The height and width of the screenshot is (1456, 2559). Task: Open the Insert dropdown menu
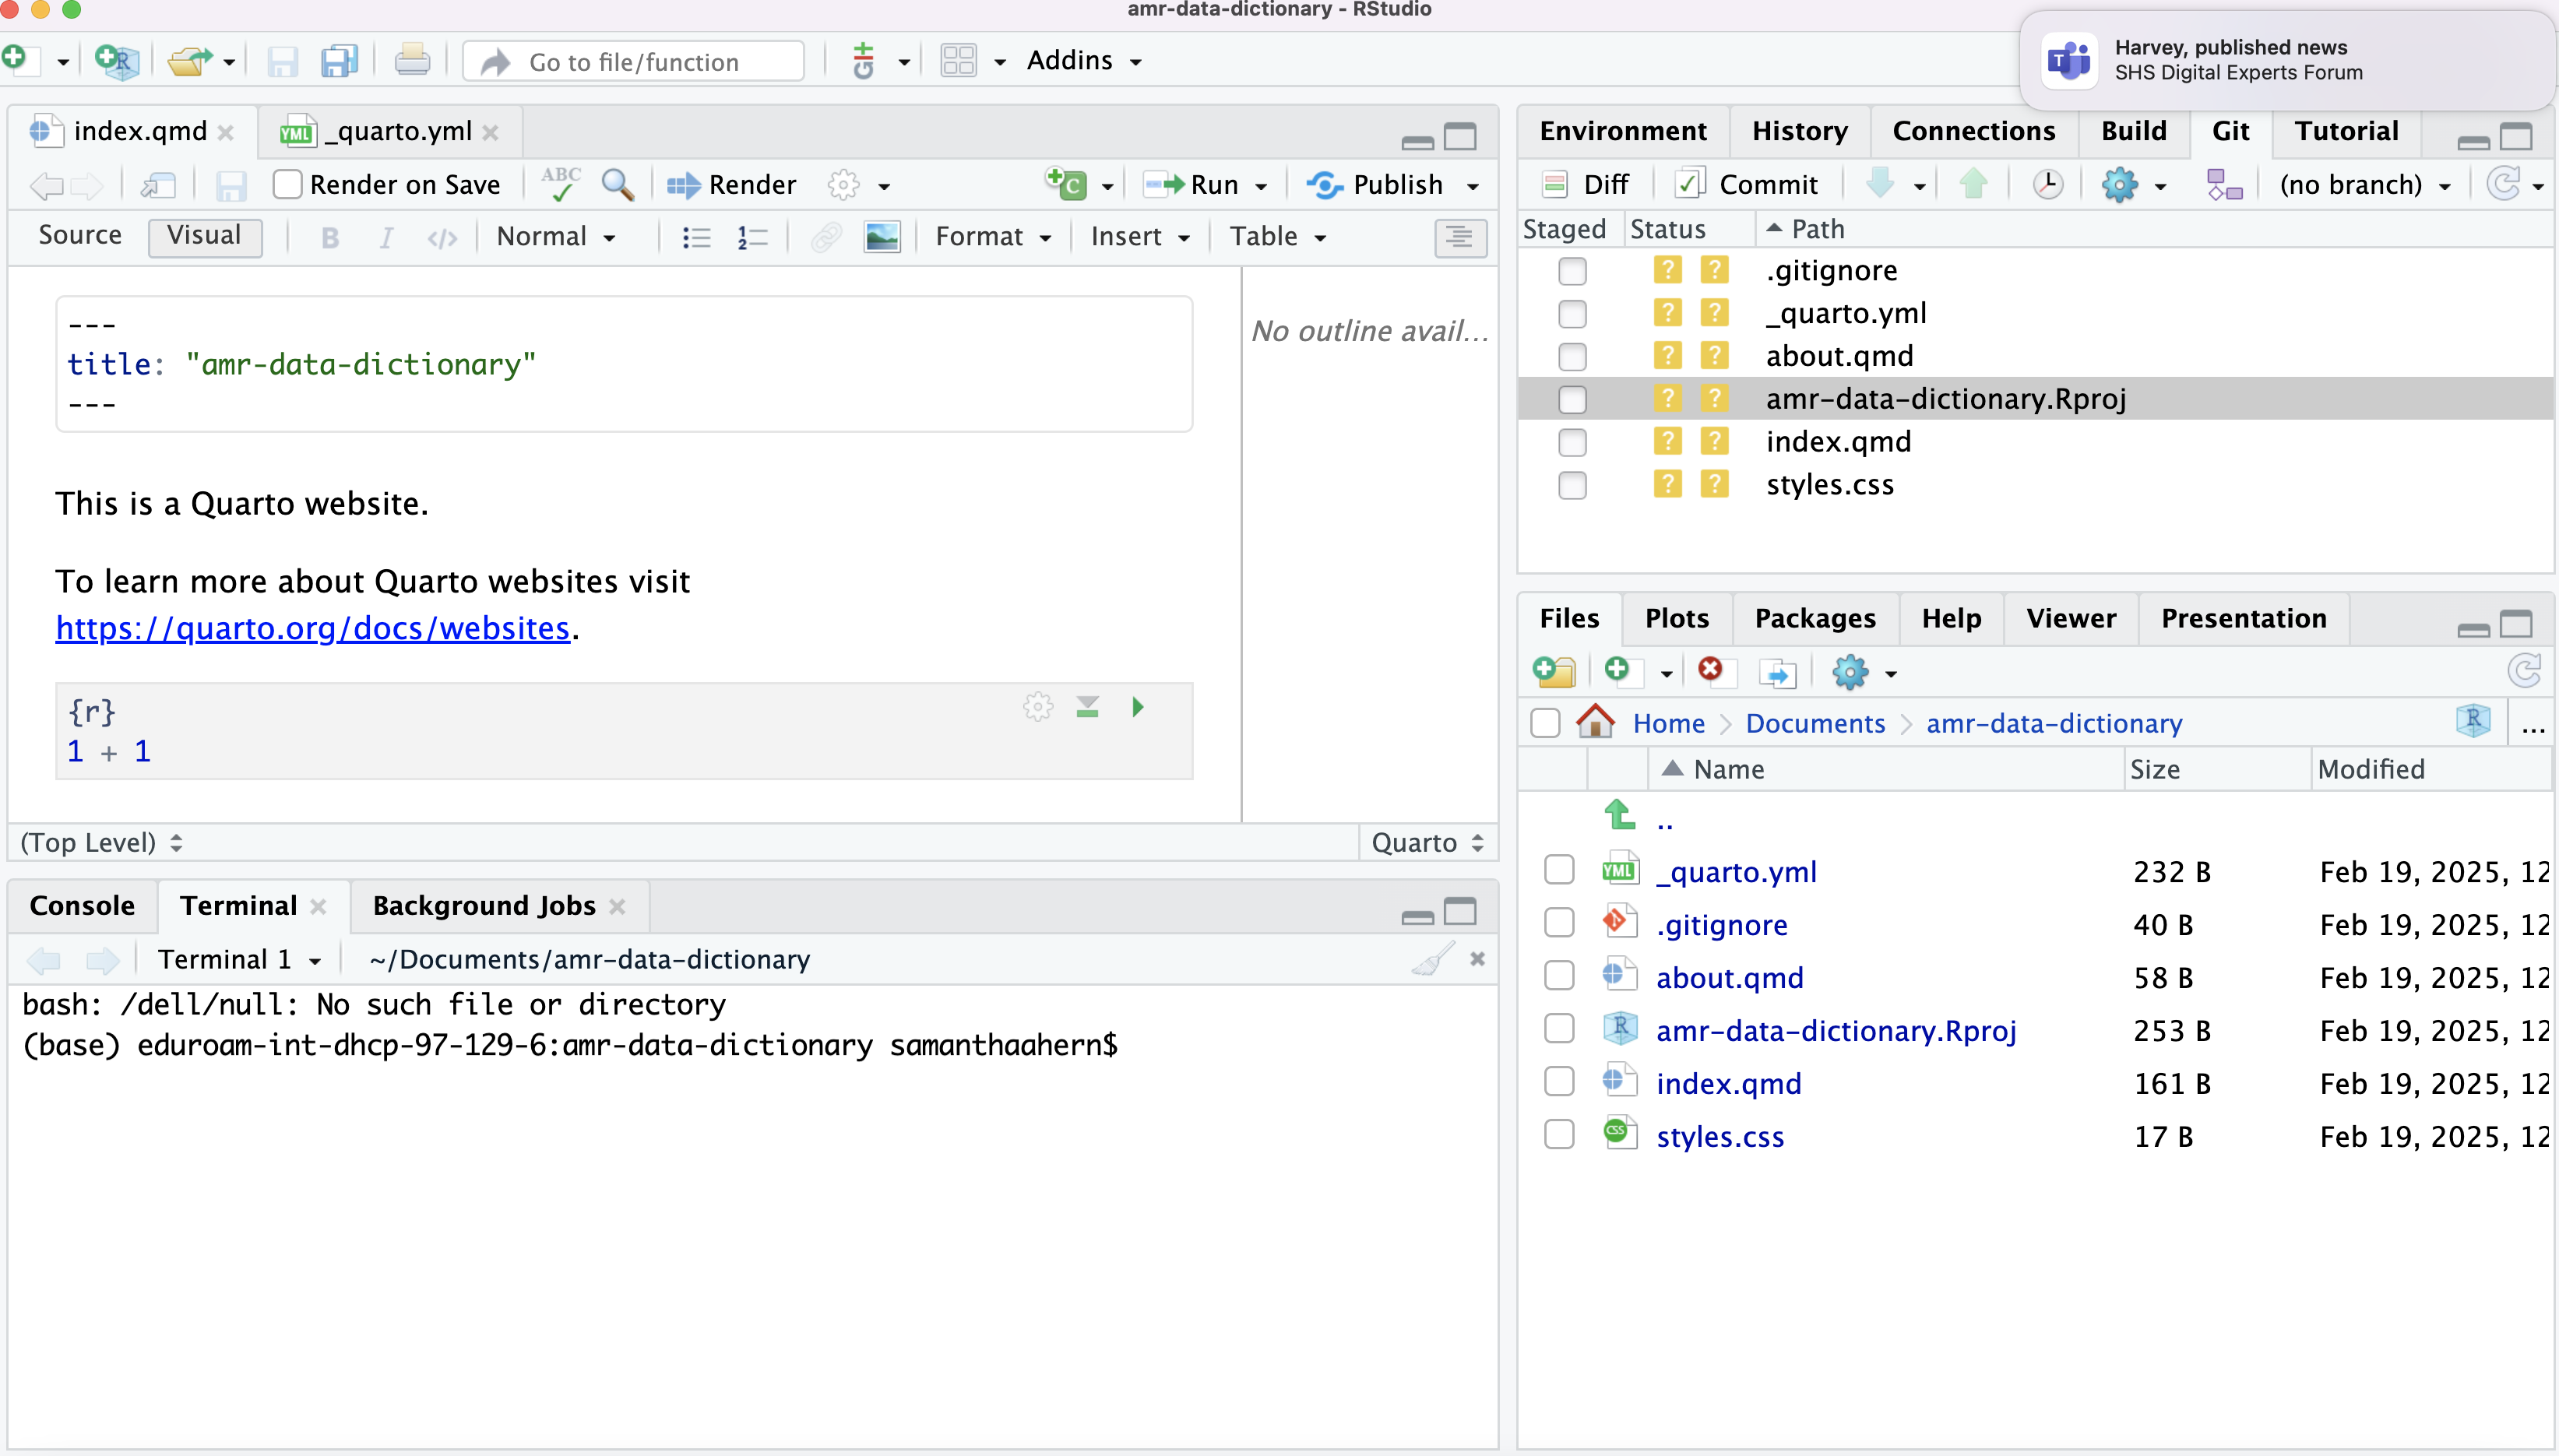pyautogui.click(x=1140, y=237)
